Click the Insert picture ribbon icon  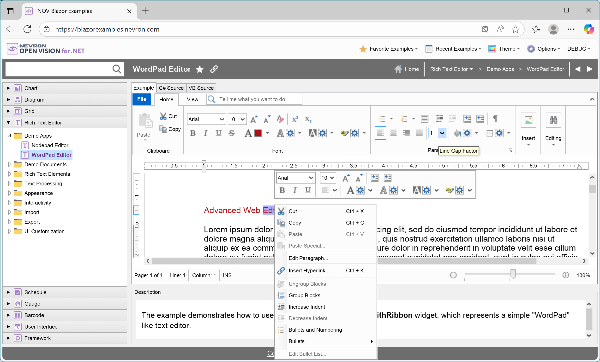[x=528, y=120]
